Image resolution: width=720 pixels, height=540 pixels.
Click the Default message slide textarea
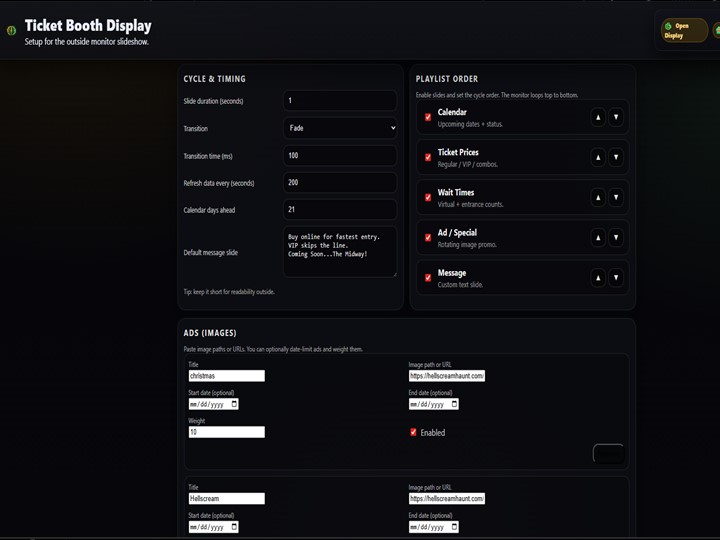[340, 252]
